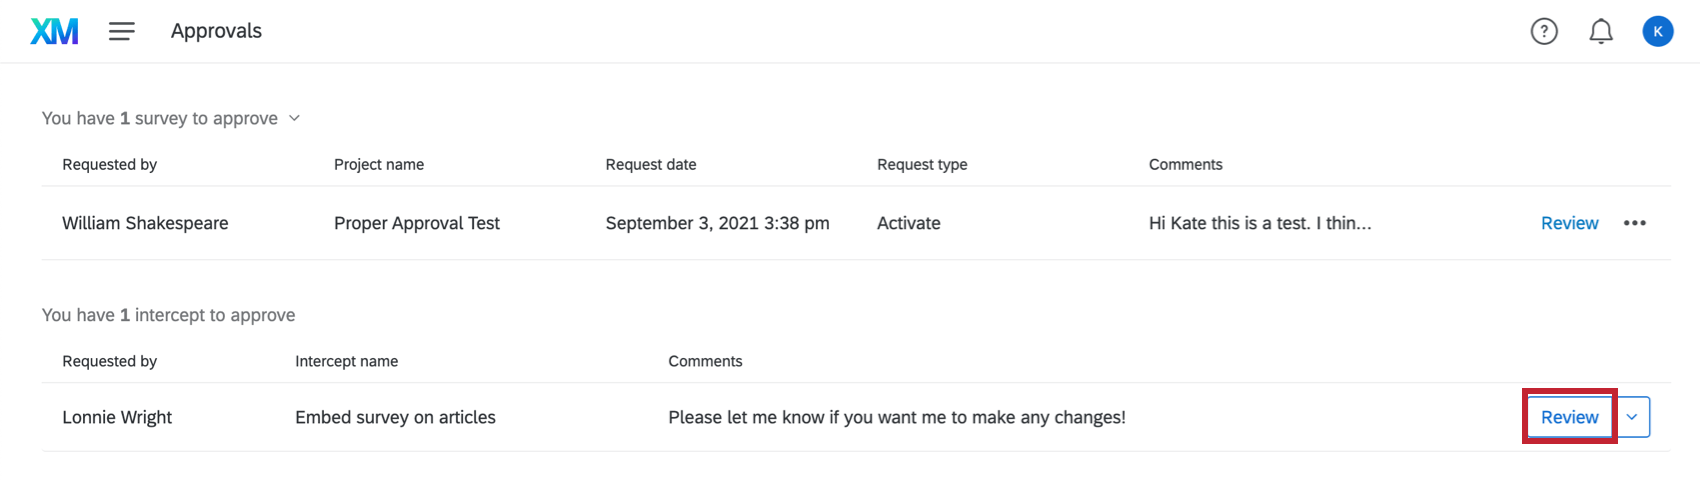Review Lonnie Wright's intercept request
1700x480 pixels.
tap(1569, 417)
